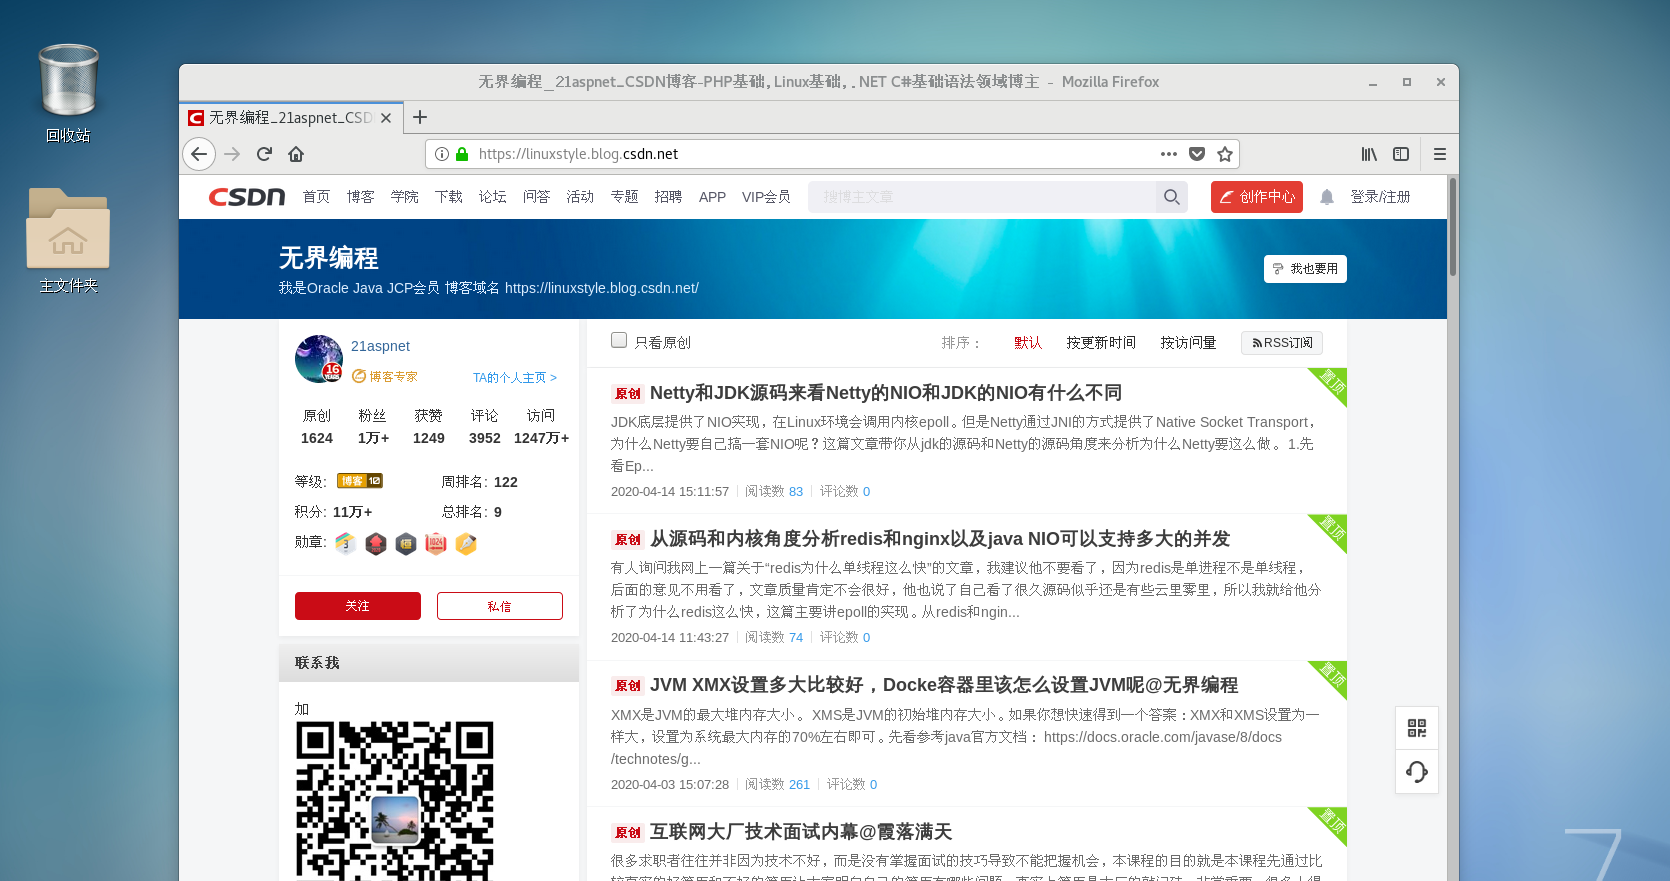Screen dimensions: 1670x881
Task: Click the 我也要用 button
Action: coord(1305,269)
